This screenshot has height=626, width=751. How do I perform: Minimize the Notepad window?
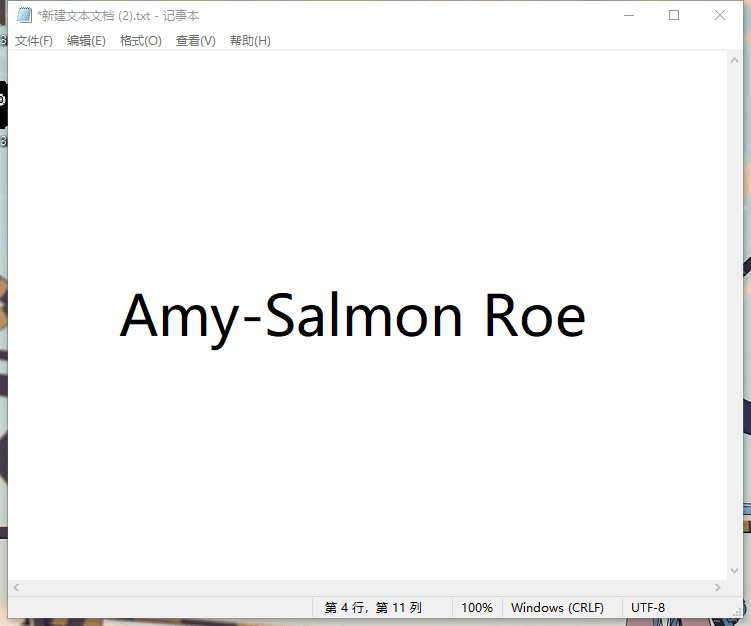[629, 15]
